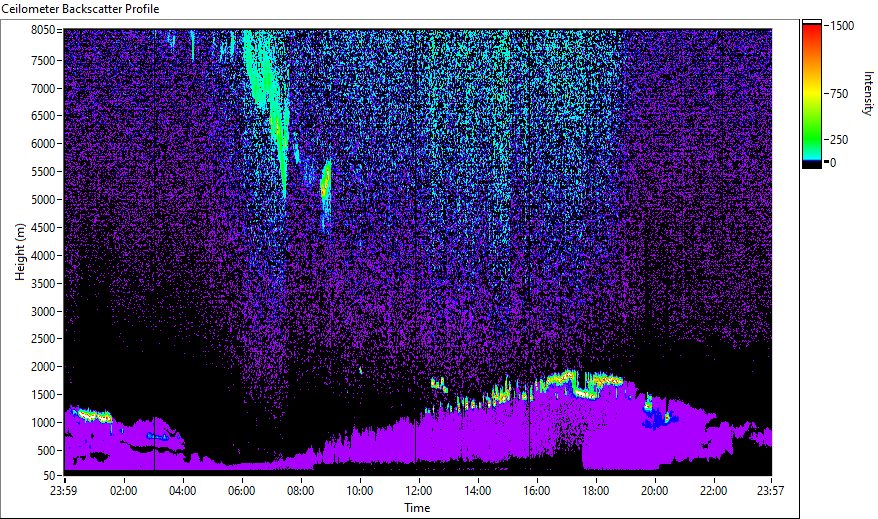The image size is (878, 519).
Task: Click the 20:00 time axis label
Action: click(x=654, y=491)
